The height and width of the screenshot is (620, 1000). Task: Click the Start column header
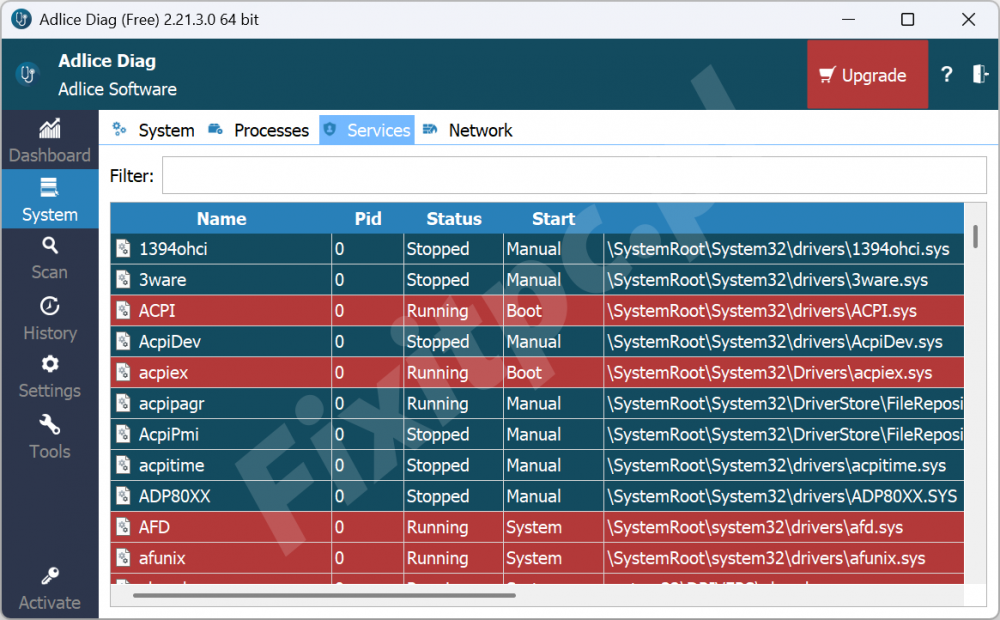click(x=553, y=219)
